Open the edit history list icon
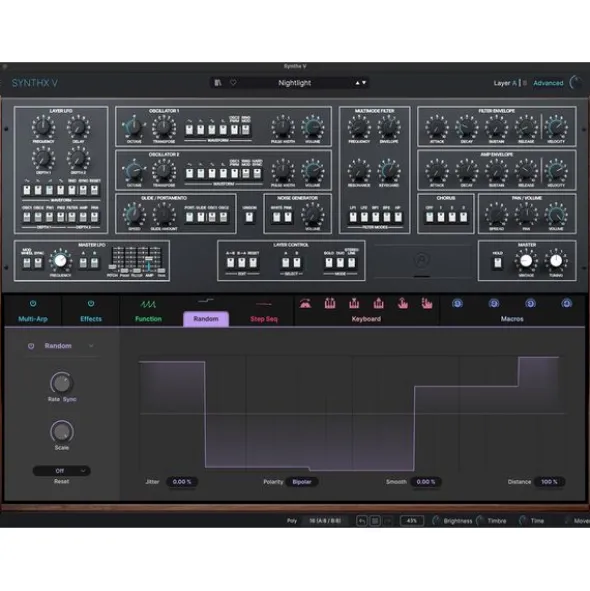Image resolution: width=590 pixels, height=591 pixels. pos(375,521)
